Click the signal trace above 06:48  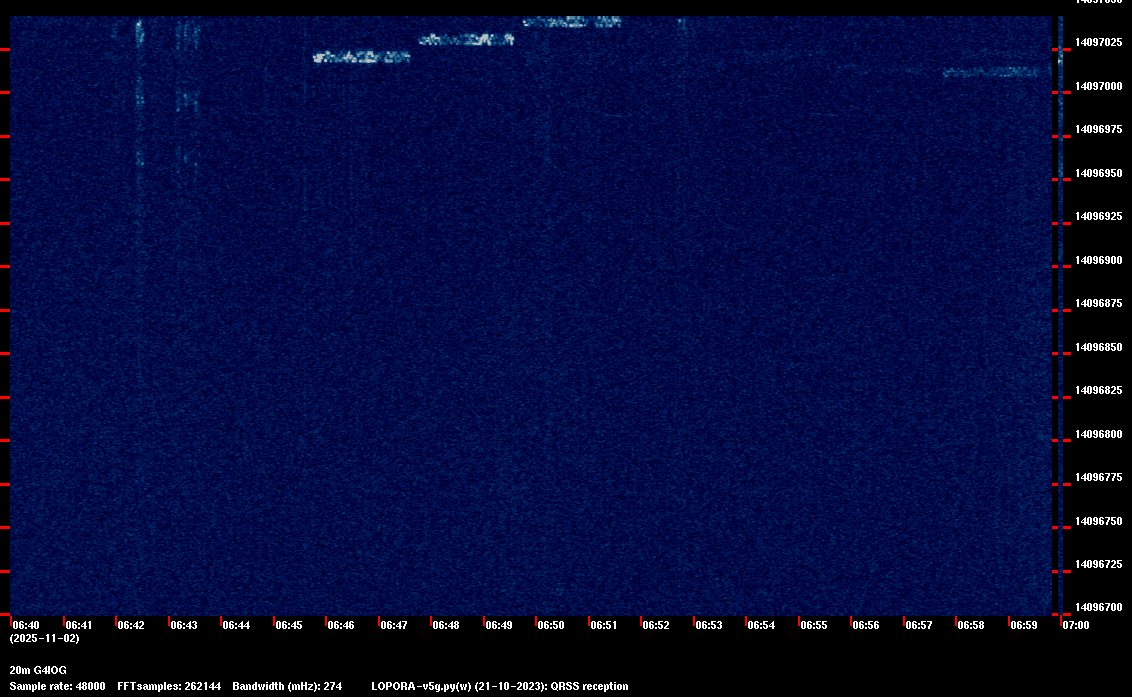(466, 39)
